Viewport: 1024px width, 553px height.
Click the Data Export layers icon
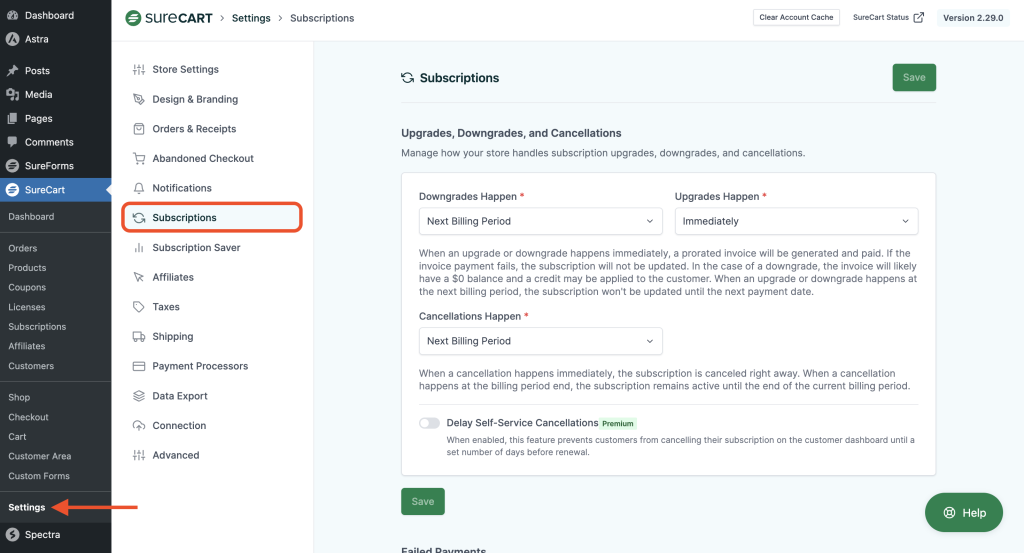click(x=139, y=396)
